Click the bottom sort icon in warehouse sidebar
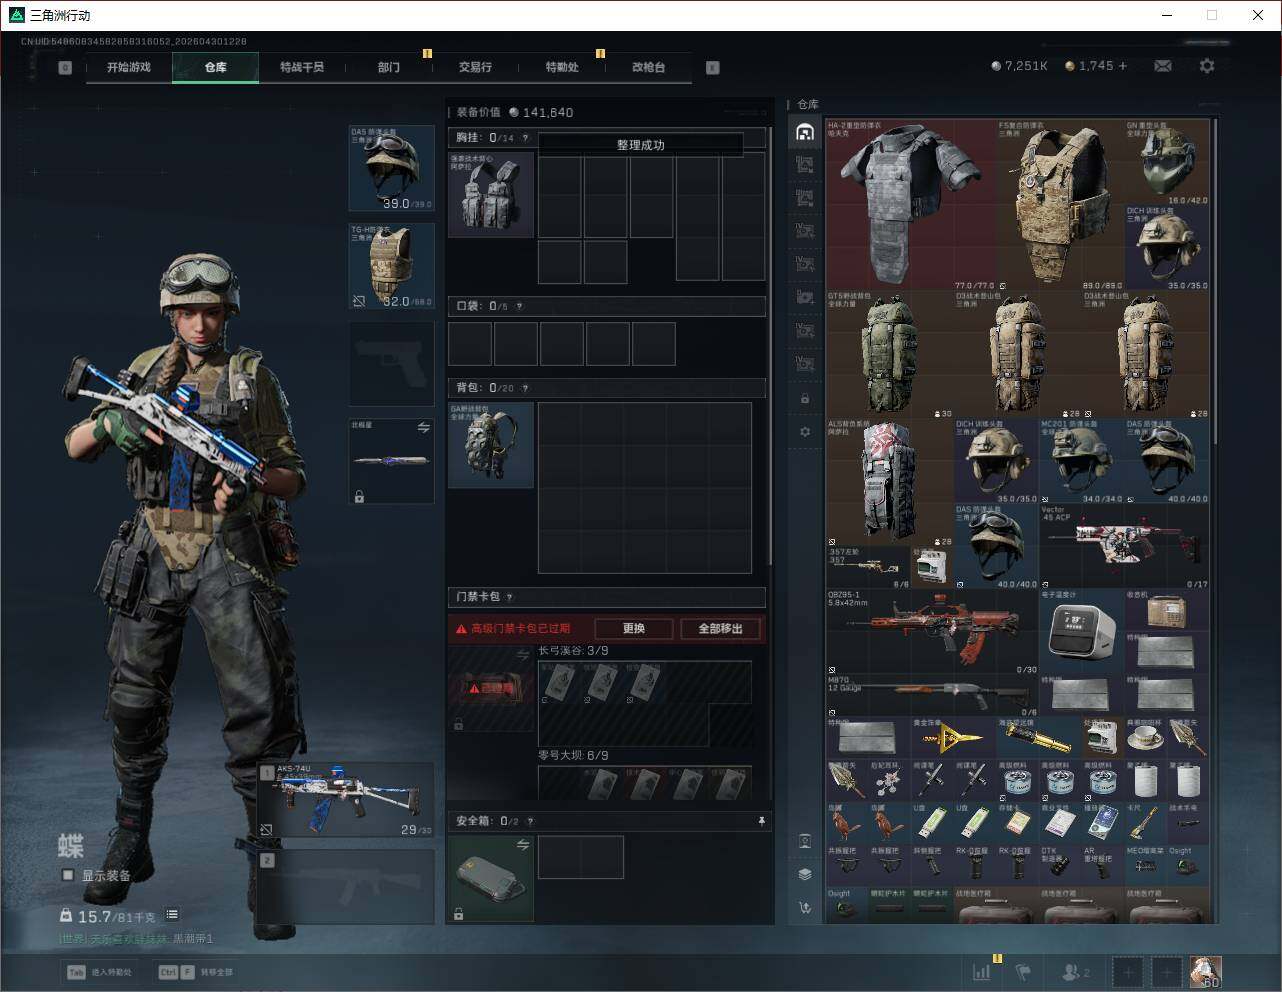Viewport: 1282px width, 992px height. [805, 908]
